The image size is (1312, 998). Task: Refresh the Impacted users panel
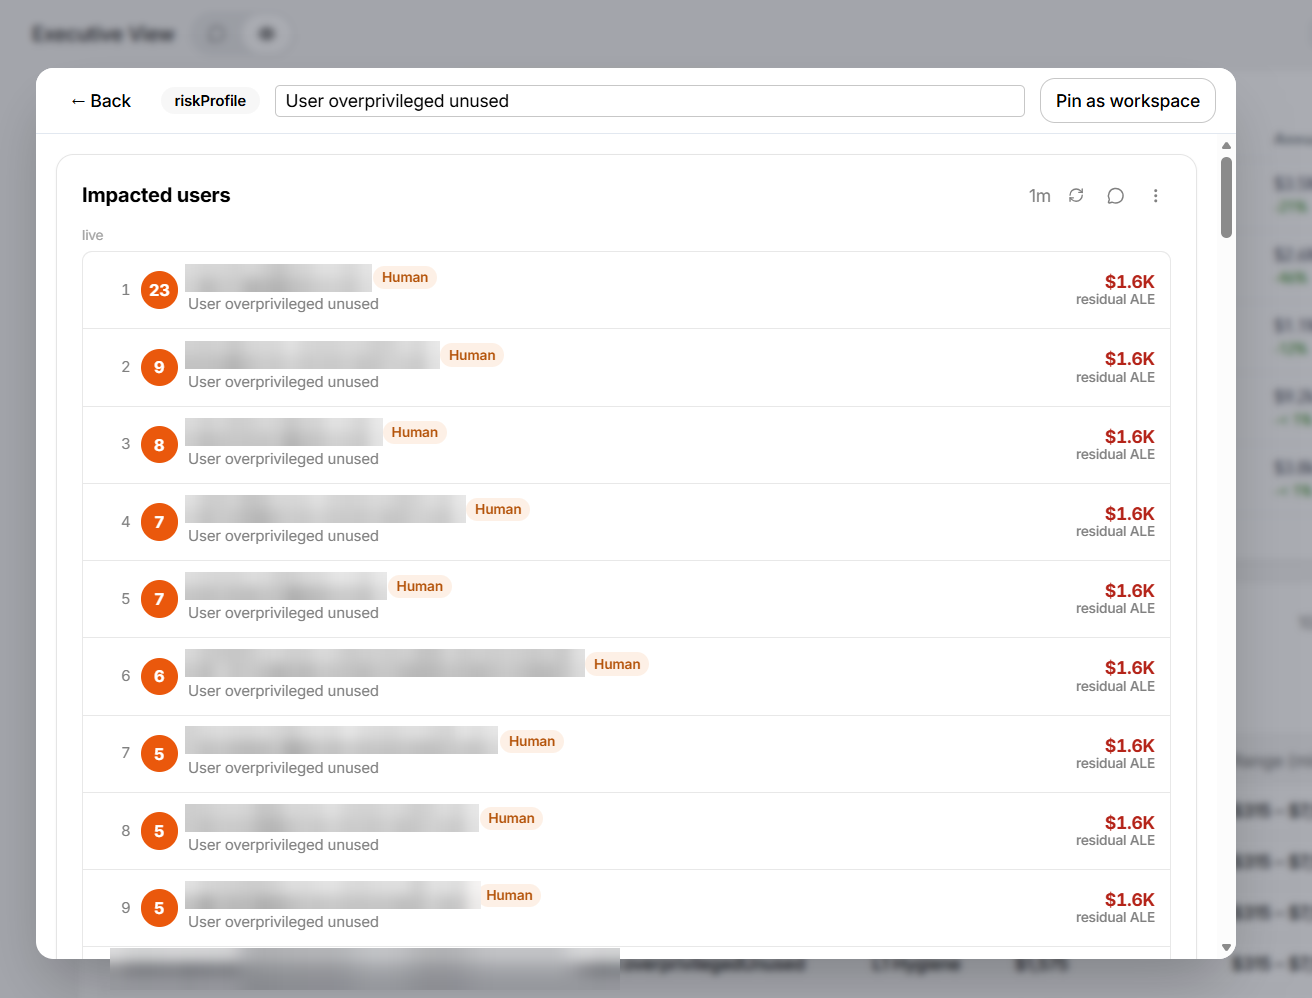click(1076, 195)
